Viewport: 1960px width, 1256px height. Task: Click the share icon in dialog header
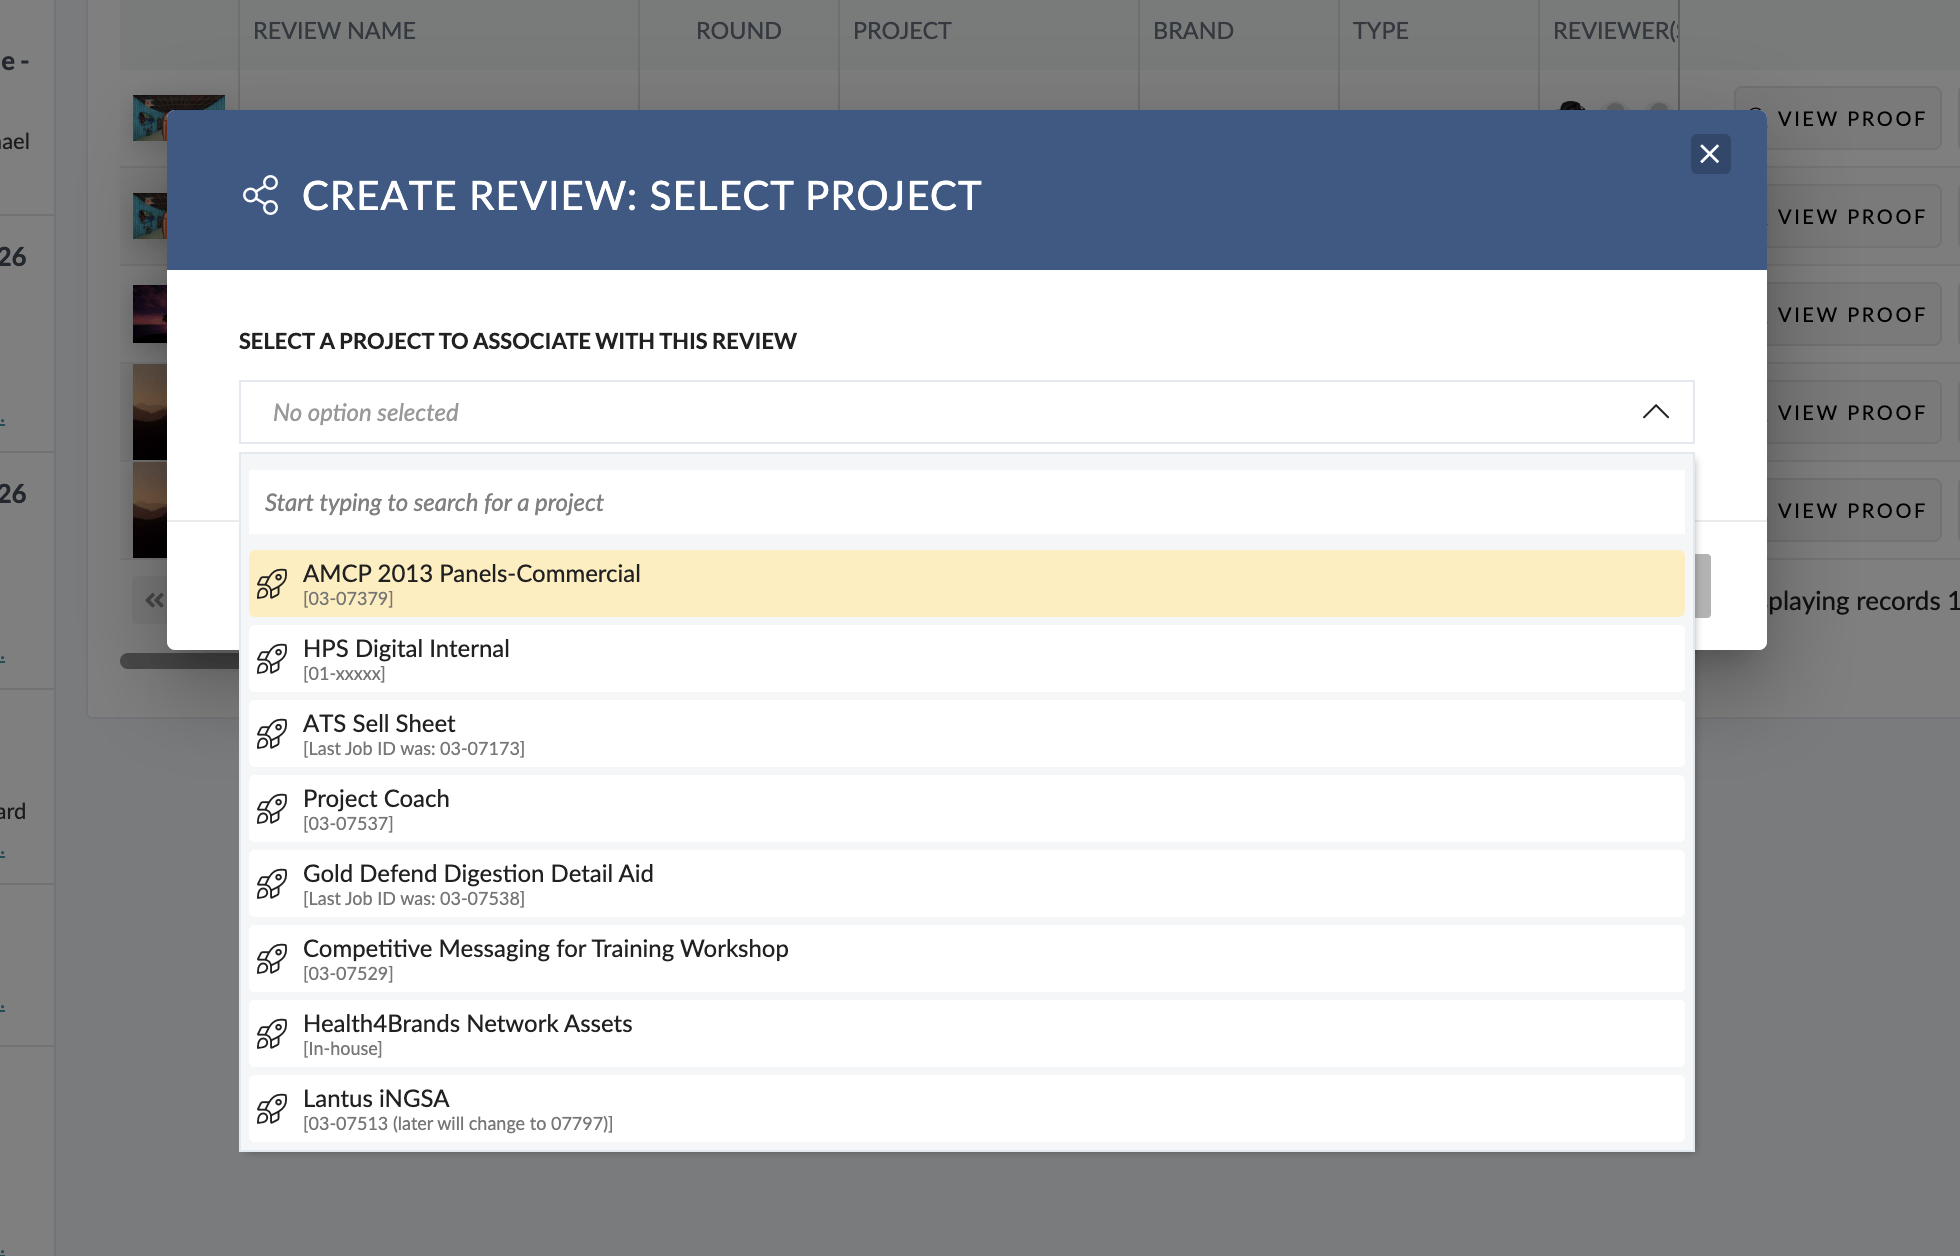click(x=261, y=195)
